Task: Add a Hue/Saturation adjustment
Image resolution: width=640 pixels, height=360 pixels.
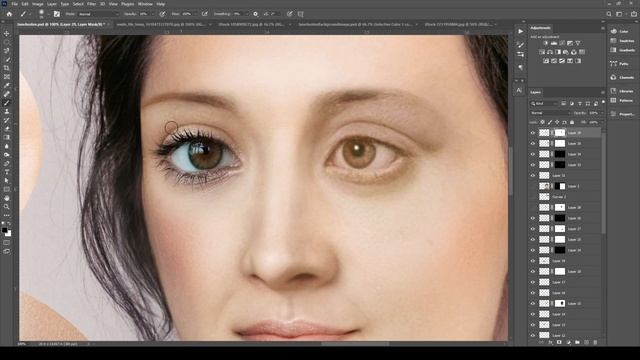Action: click(x=542, y=52)
